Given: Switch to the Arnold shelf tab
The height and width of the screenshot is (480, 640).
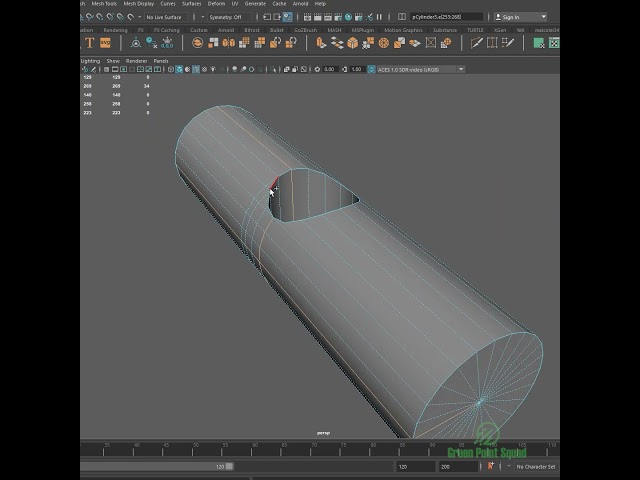Looking at the screenshot, I should click(x=226, y=30).
